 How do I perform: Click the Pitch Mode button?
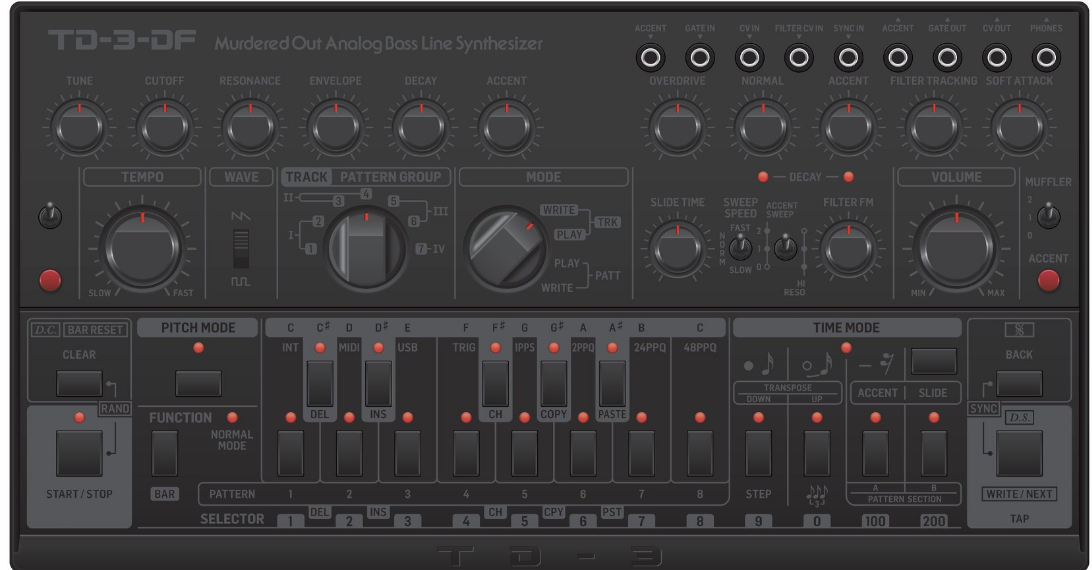pyautogui.click(x=198, y=383)
